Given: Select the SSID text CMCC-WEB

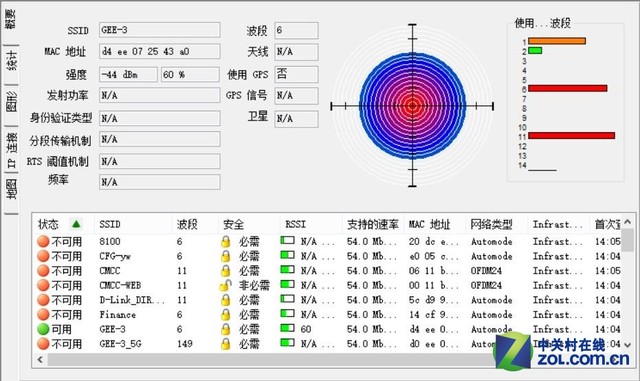Looking at the screenshot, I should (120, 285).
